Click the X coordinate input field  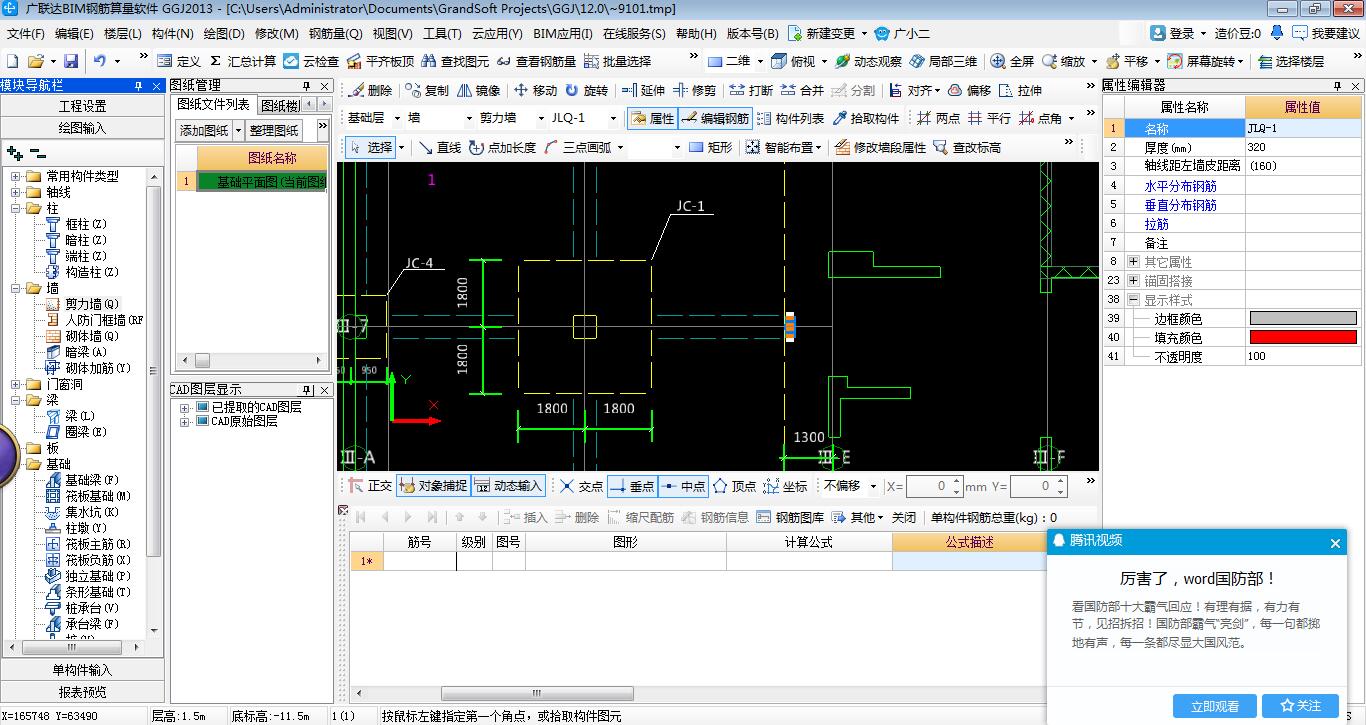click(x=934, y=486)
